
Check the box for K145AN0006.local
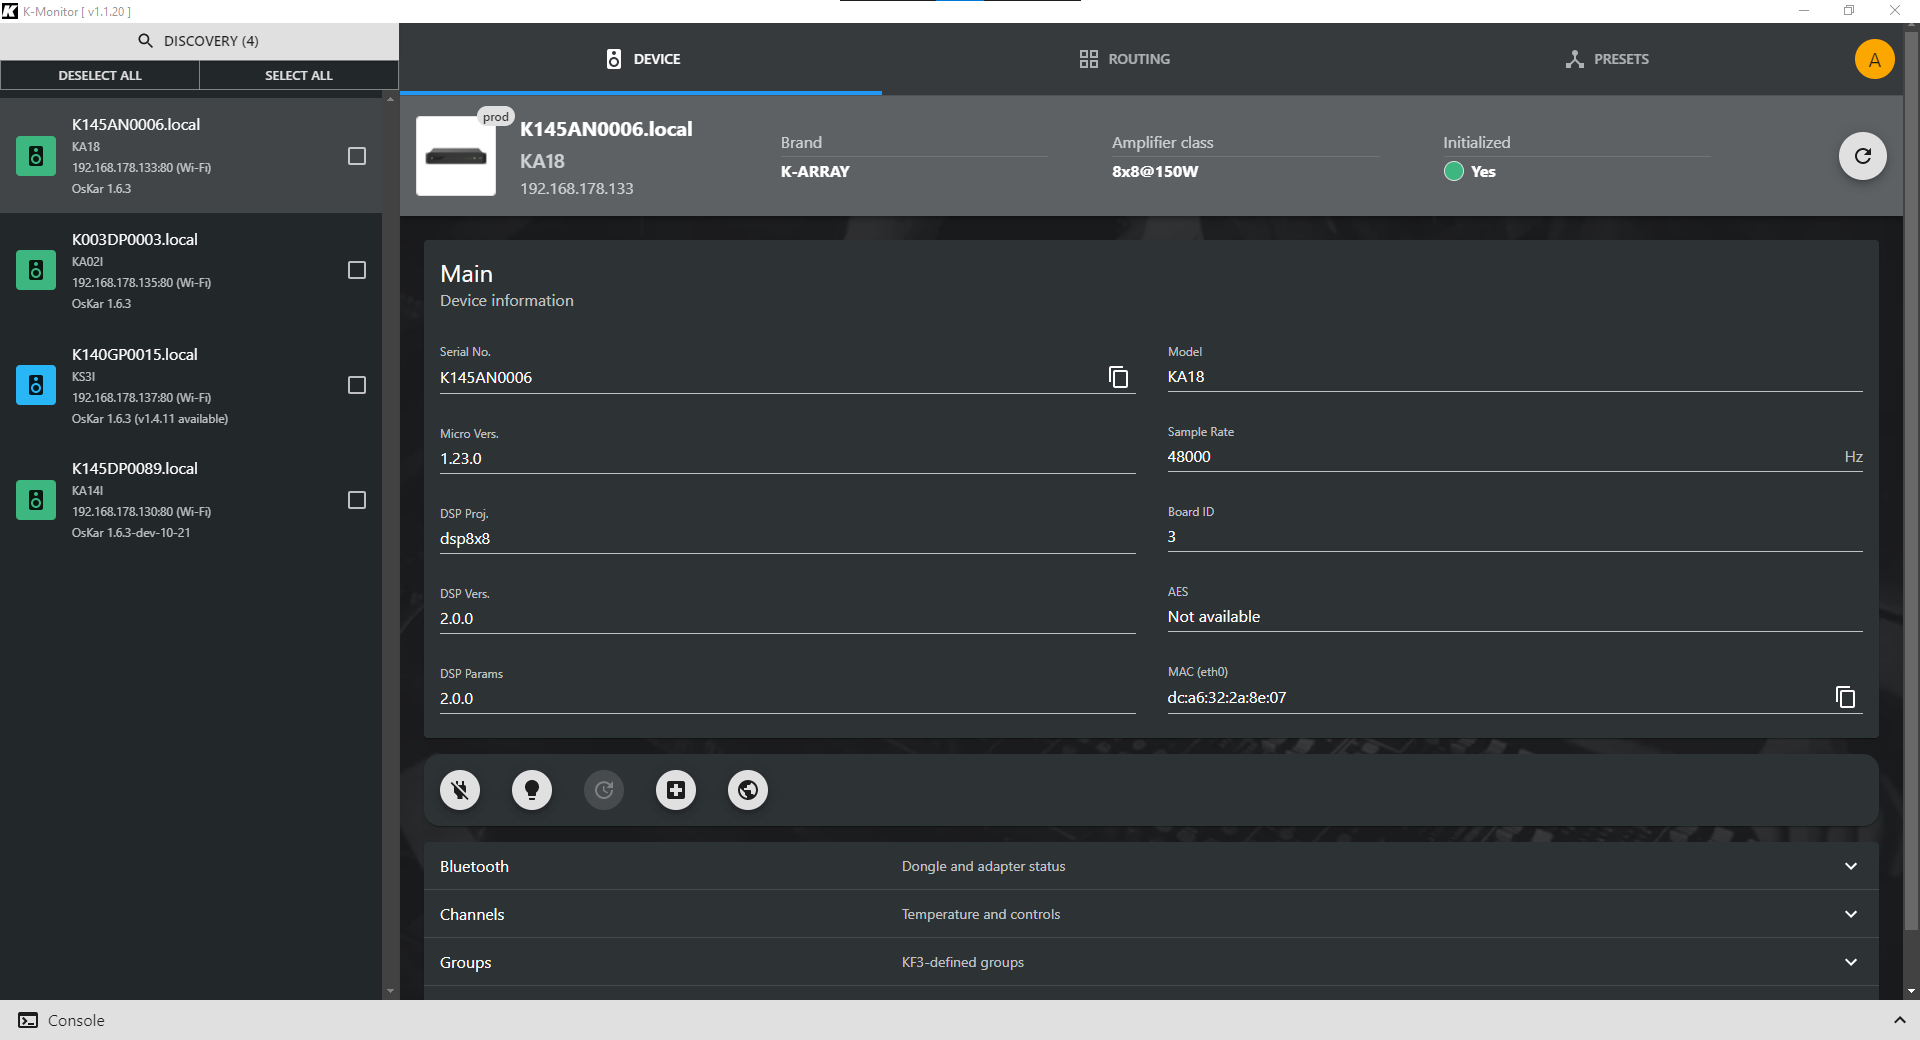tap(356, 156)
